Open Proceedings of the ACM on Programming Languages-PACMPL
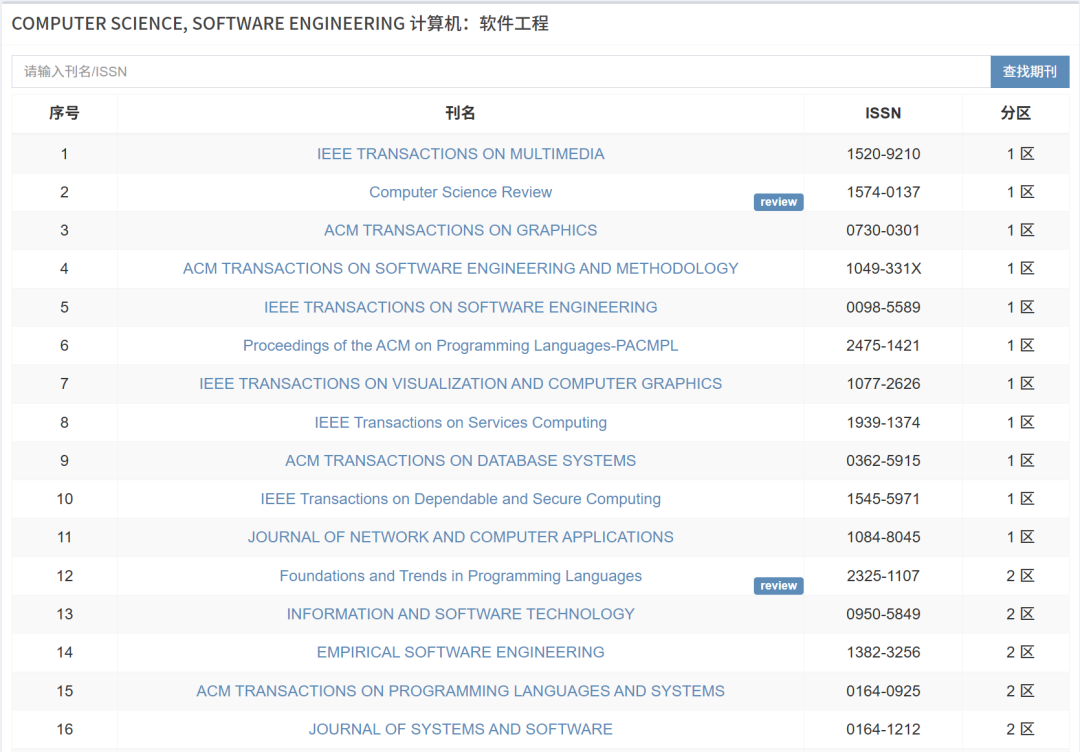 (x=460, y=346)
